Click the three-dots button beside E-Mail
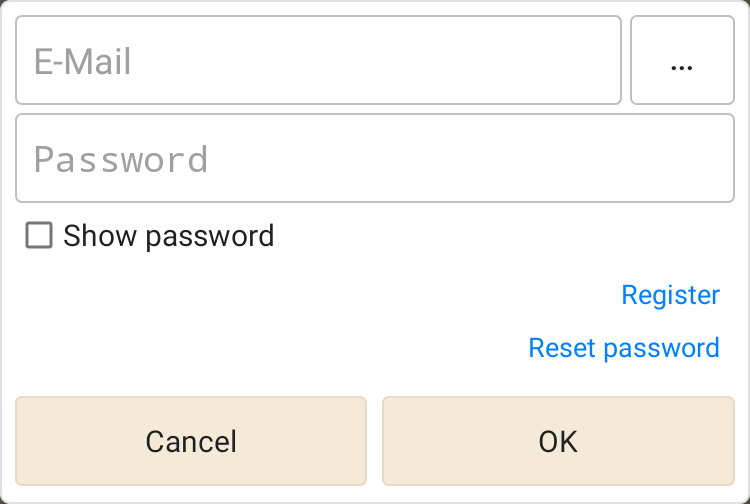The width and height of the screenshot is (750, 504). pos(682,61)
